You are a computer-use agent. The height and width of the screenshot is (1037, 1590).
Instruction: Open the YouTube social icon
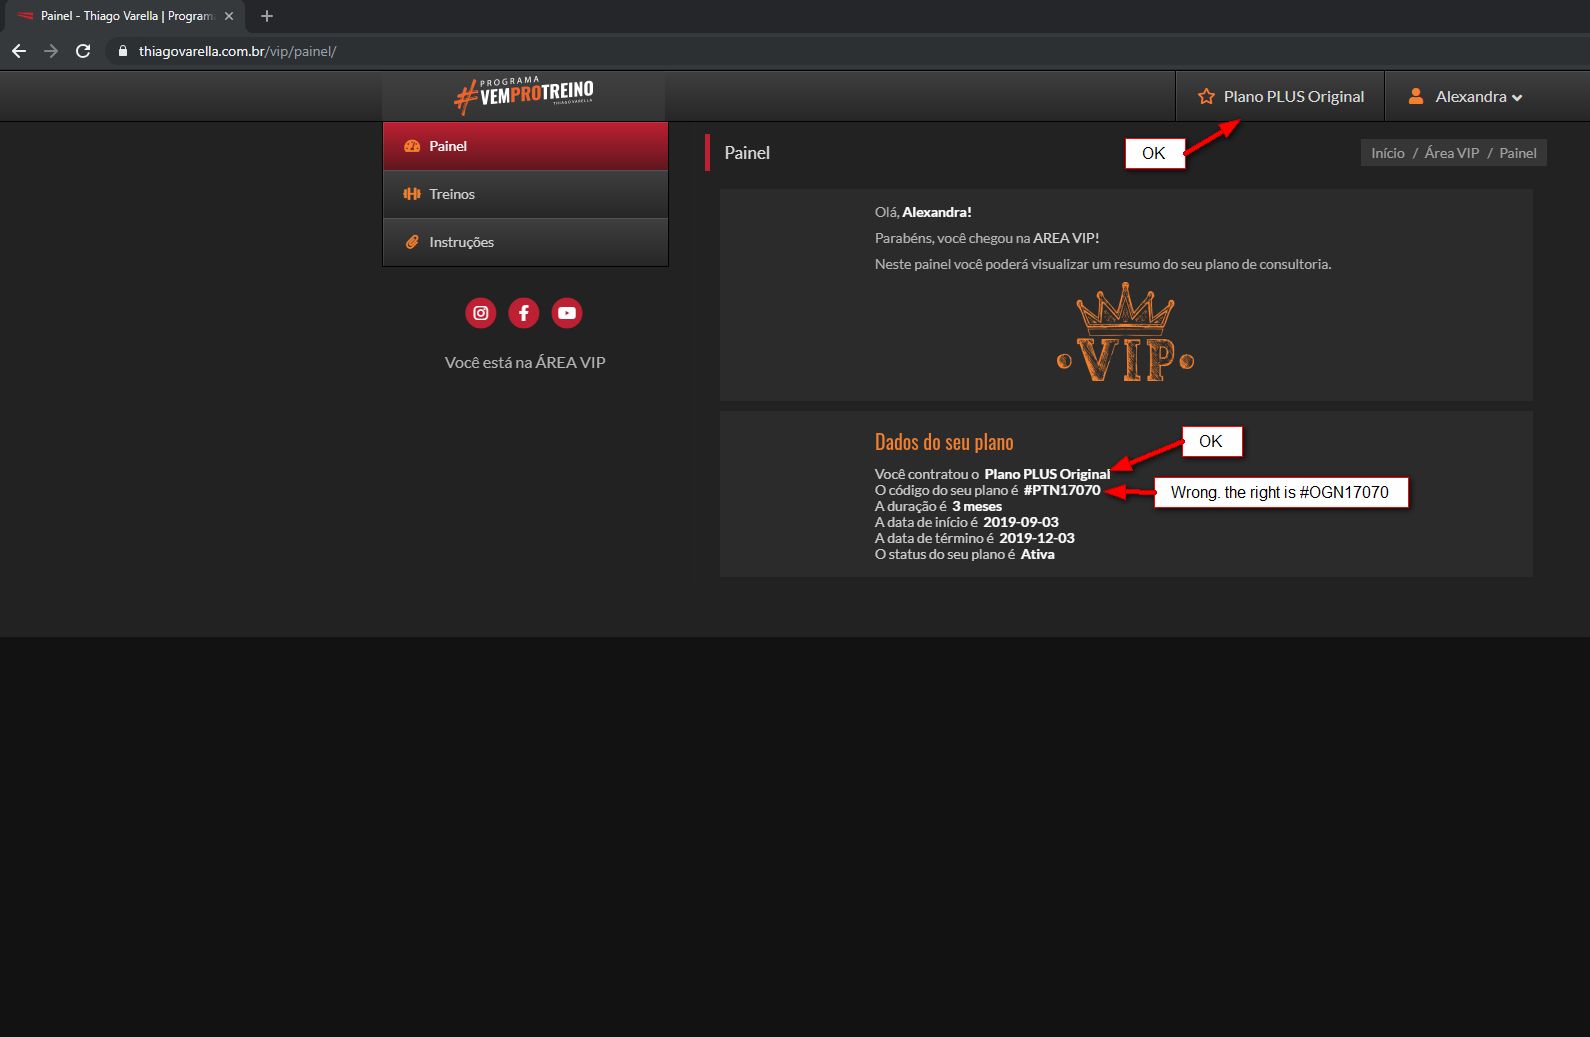coord(567,313)
